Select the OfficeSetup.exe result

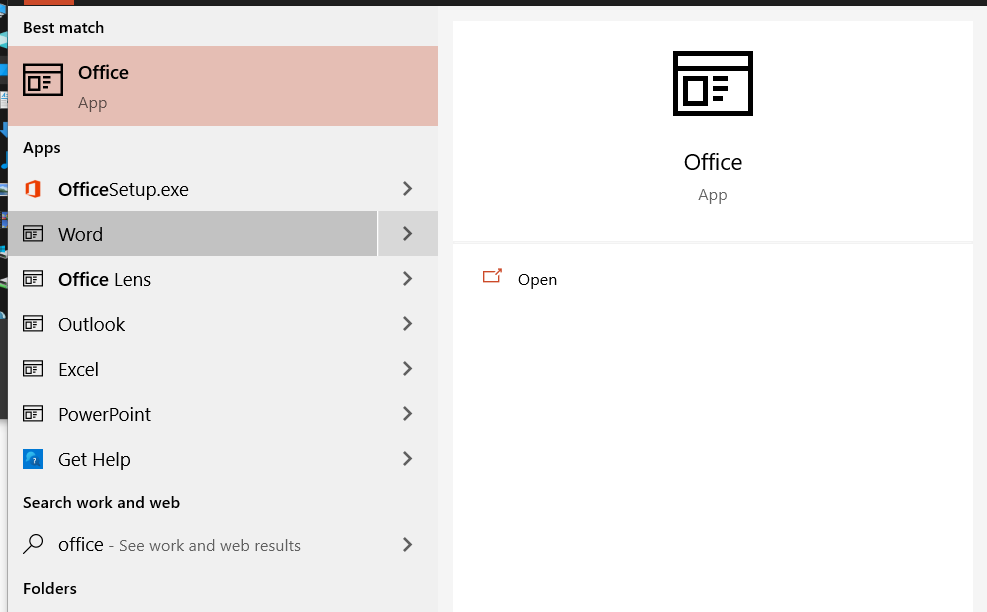click(x=193, y=189)
